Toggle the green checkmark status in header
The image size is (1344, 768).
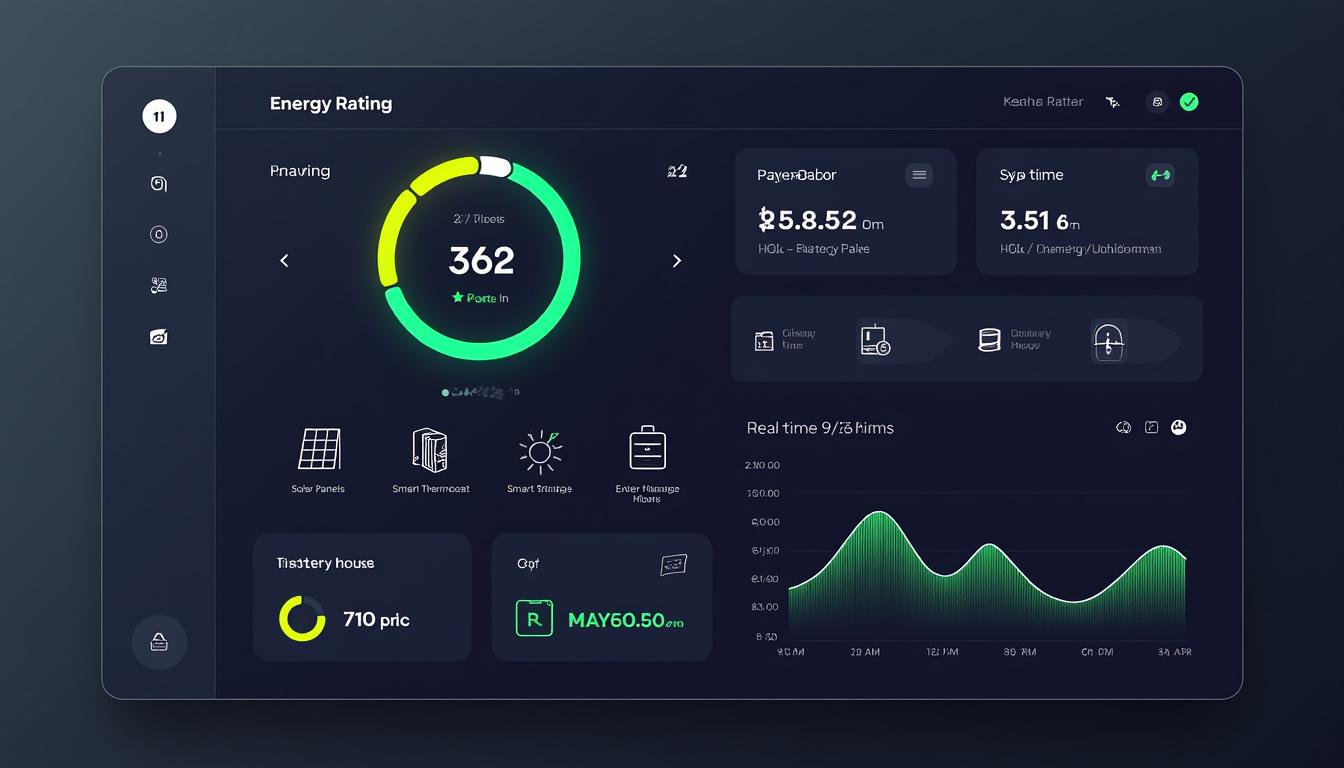point(1189,102)
